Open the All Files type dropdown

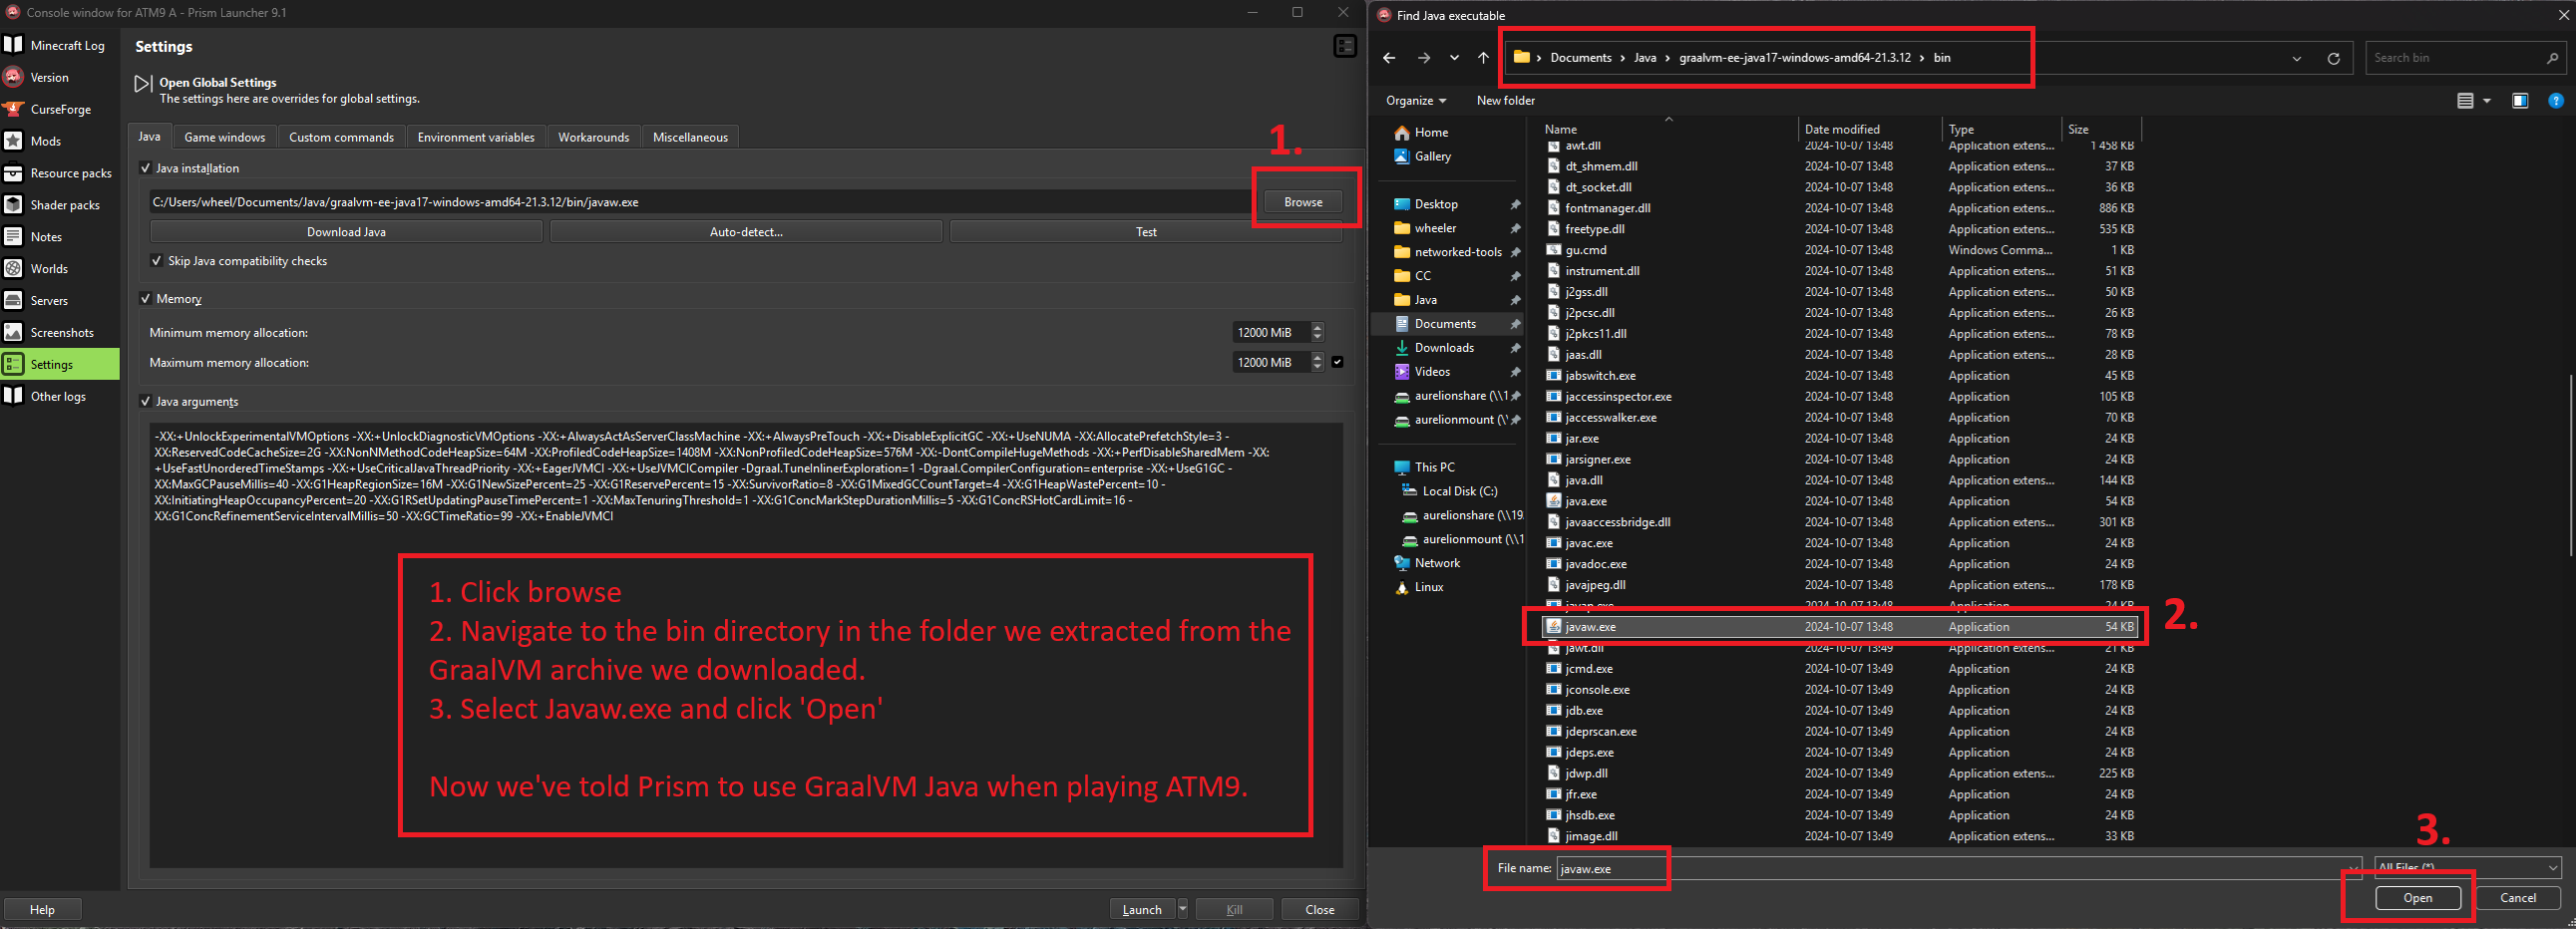[x=2467, y=867]
